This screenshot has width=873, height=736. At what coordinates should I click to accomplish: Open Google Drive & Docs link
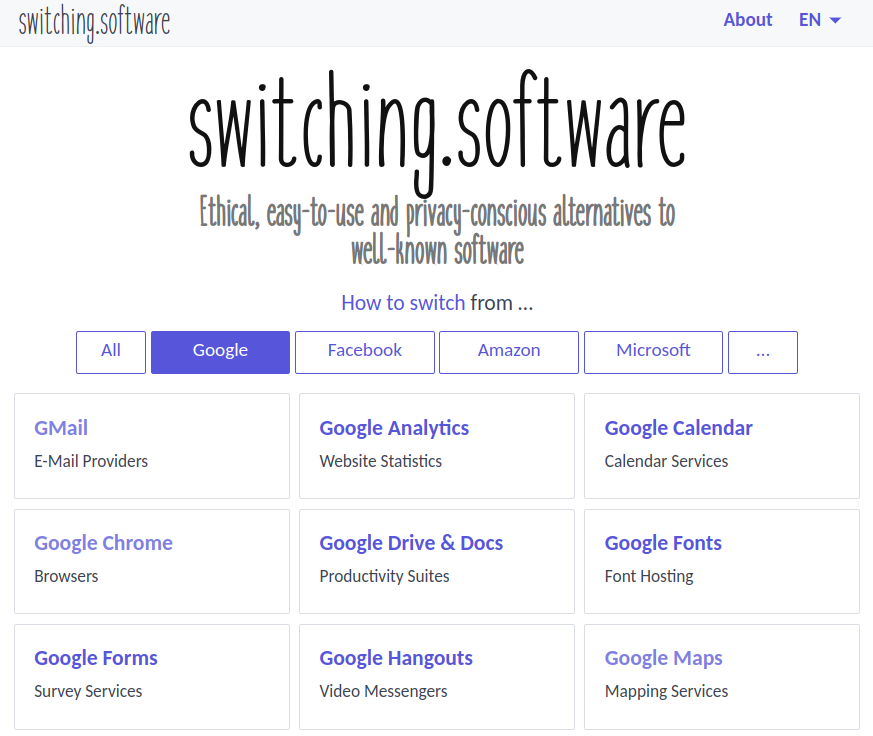[411, 543]
